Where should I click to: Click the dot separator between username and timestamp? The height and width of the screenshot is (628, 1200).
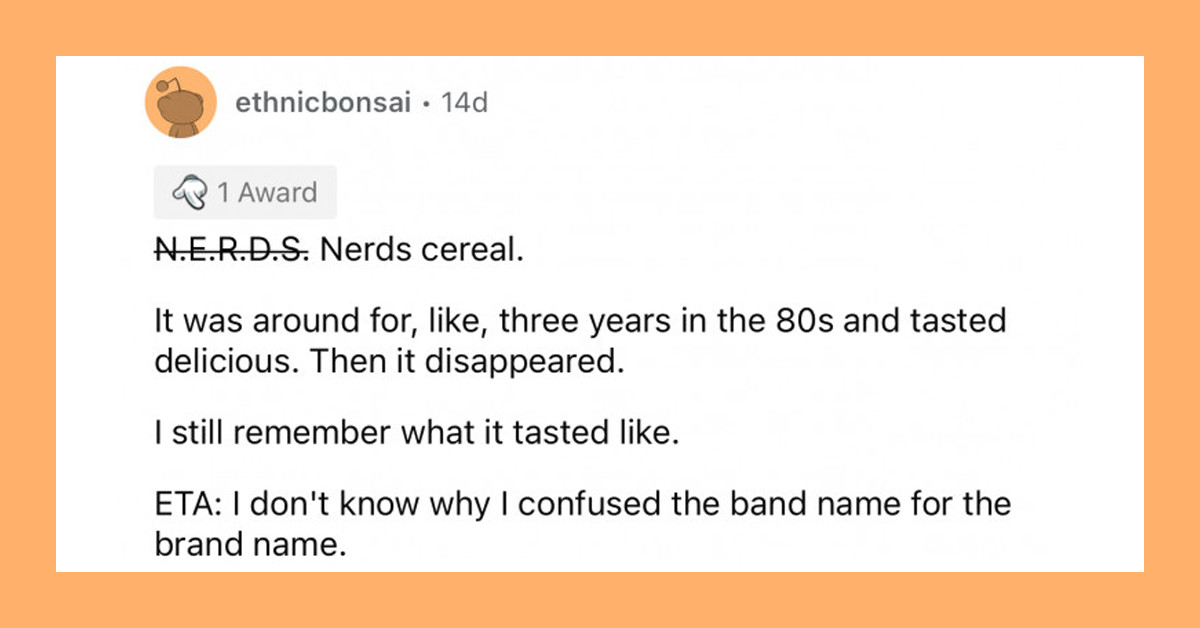click(x=426, y=101)
